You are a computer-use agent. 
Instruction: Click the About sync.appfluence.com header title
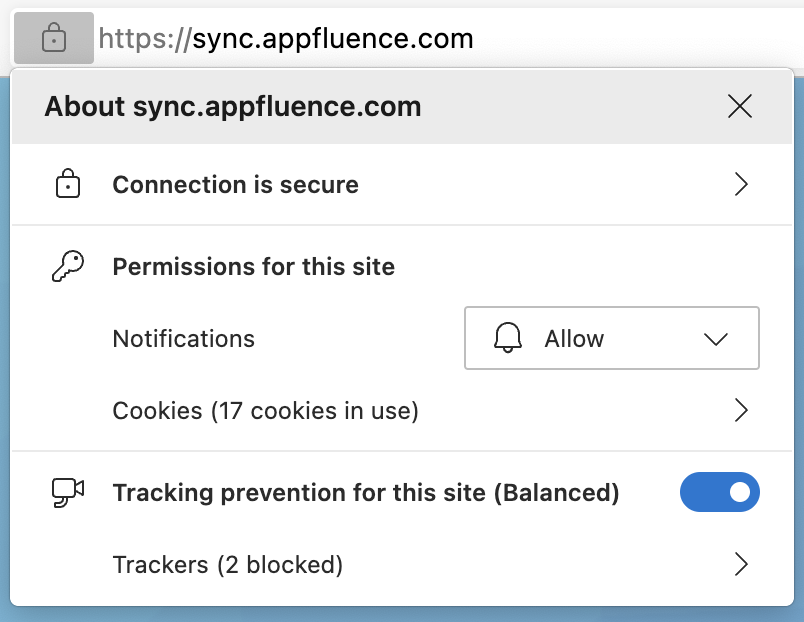pos(233,106)
